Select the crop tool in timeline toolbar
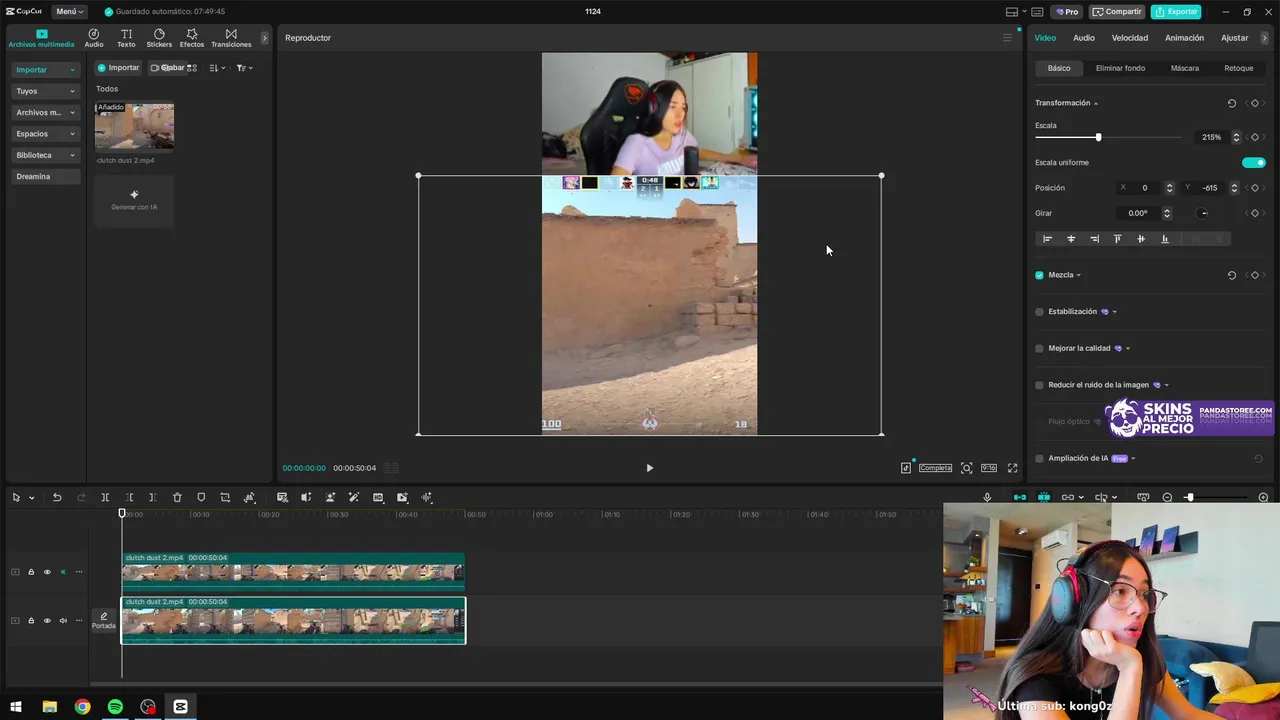 click(225, 497)
